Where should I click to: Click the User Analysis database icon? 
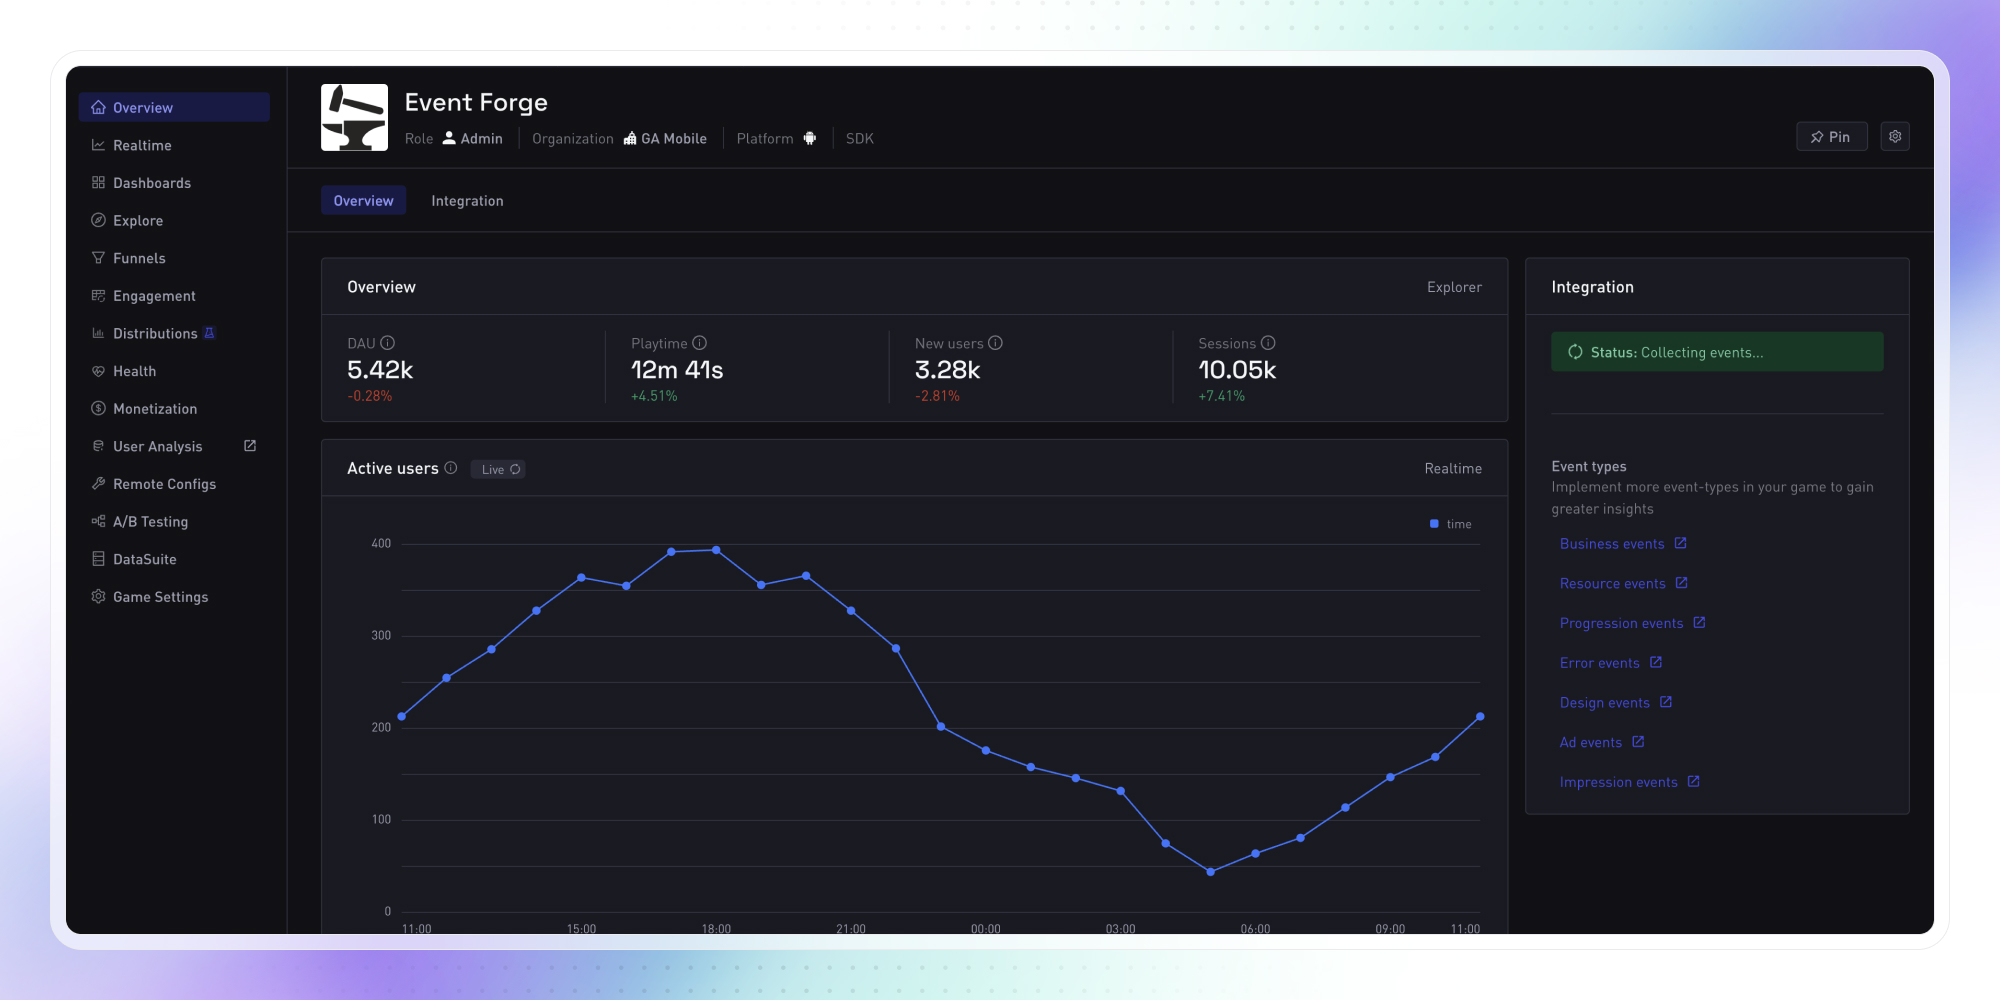pos(98,446)
